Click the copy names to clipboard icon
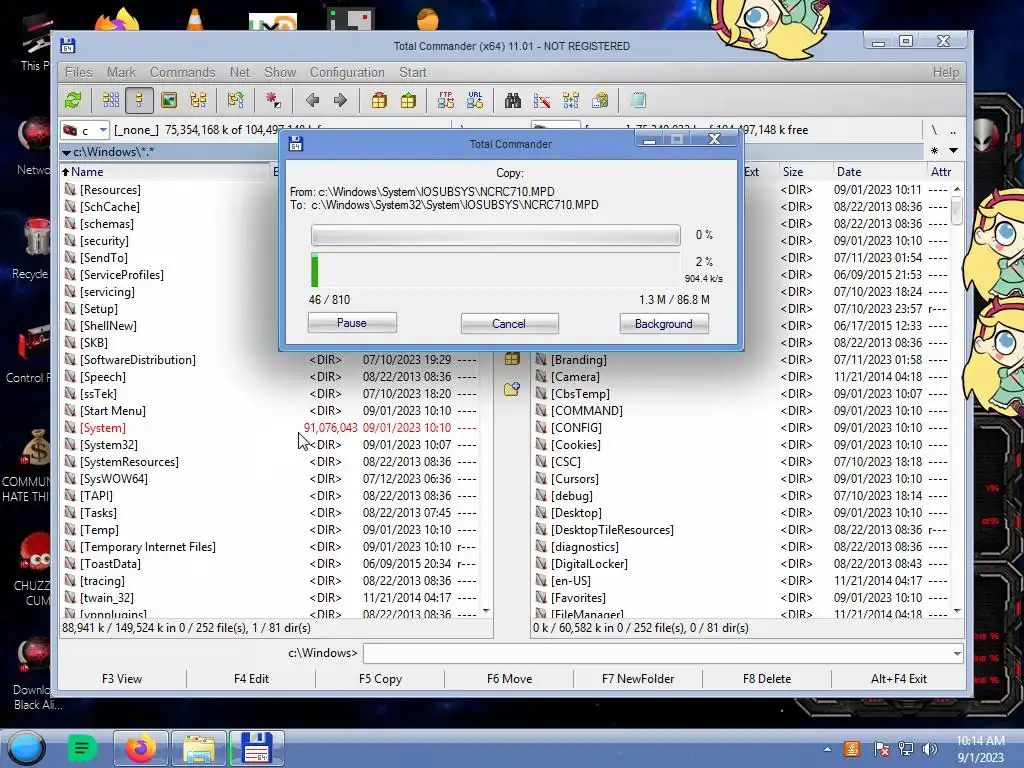 click(x=600, y=100)
